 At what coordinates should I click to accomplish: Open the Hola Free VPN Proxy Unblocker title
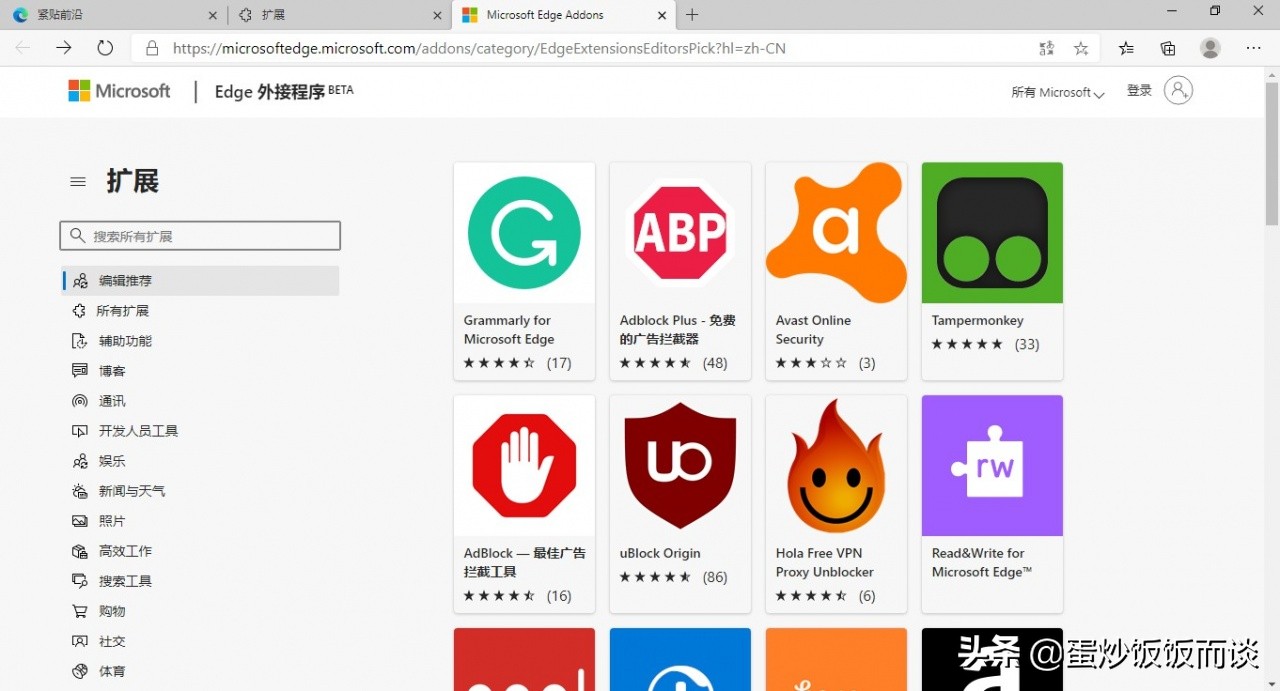coord(825,562)
